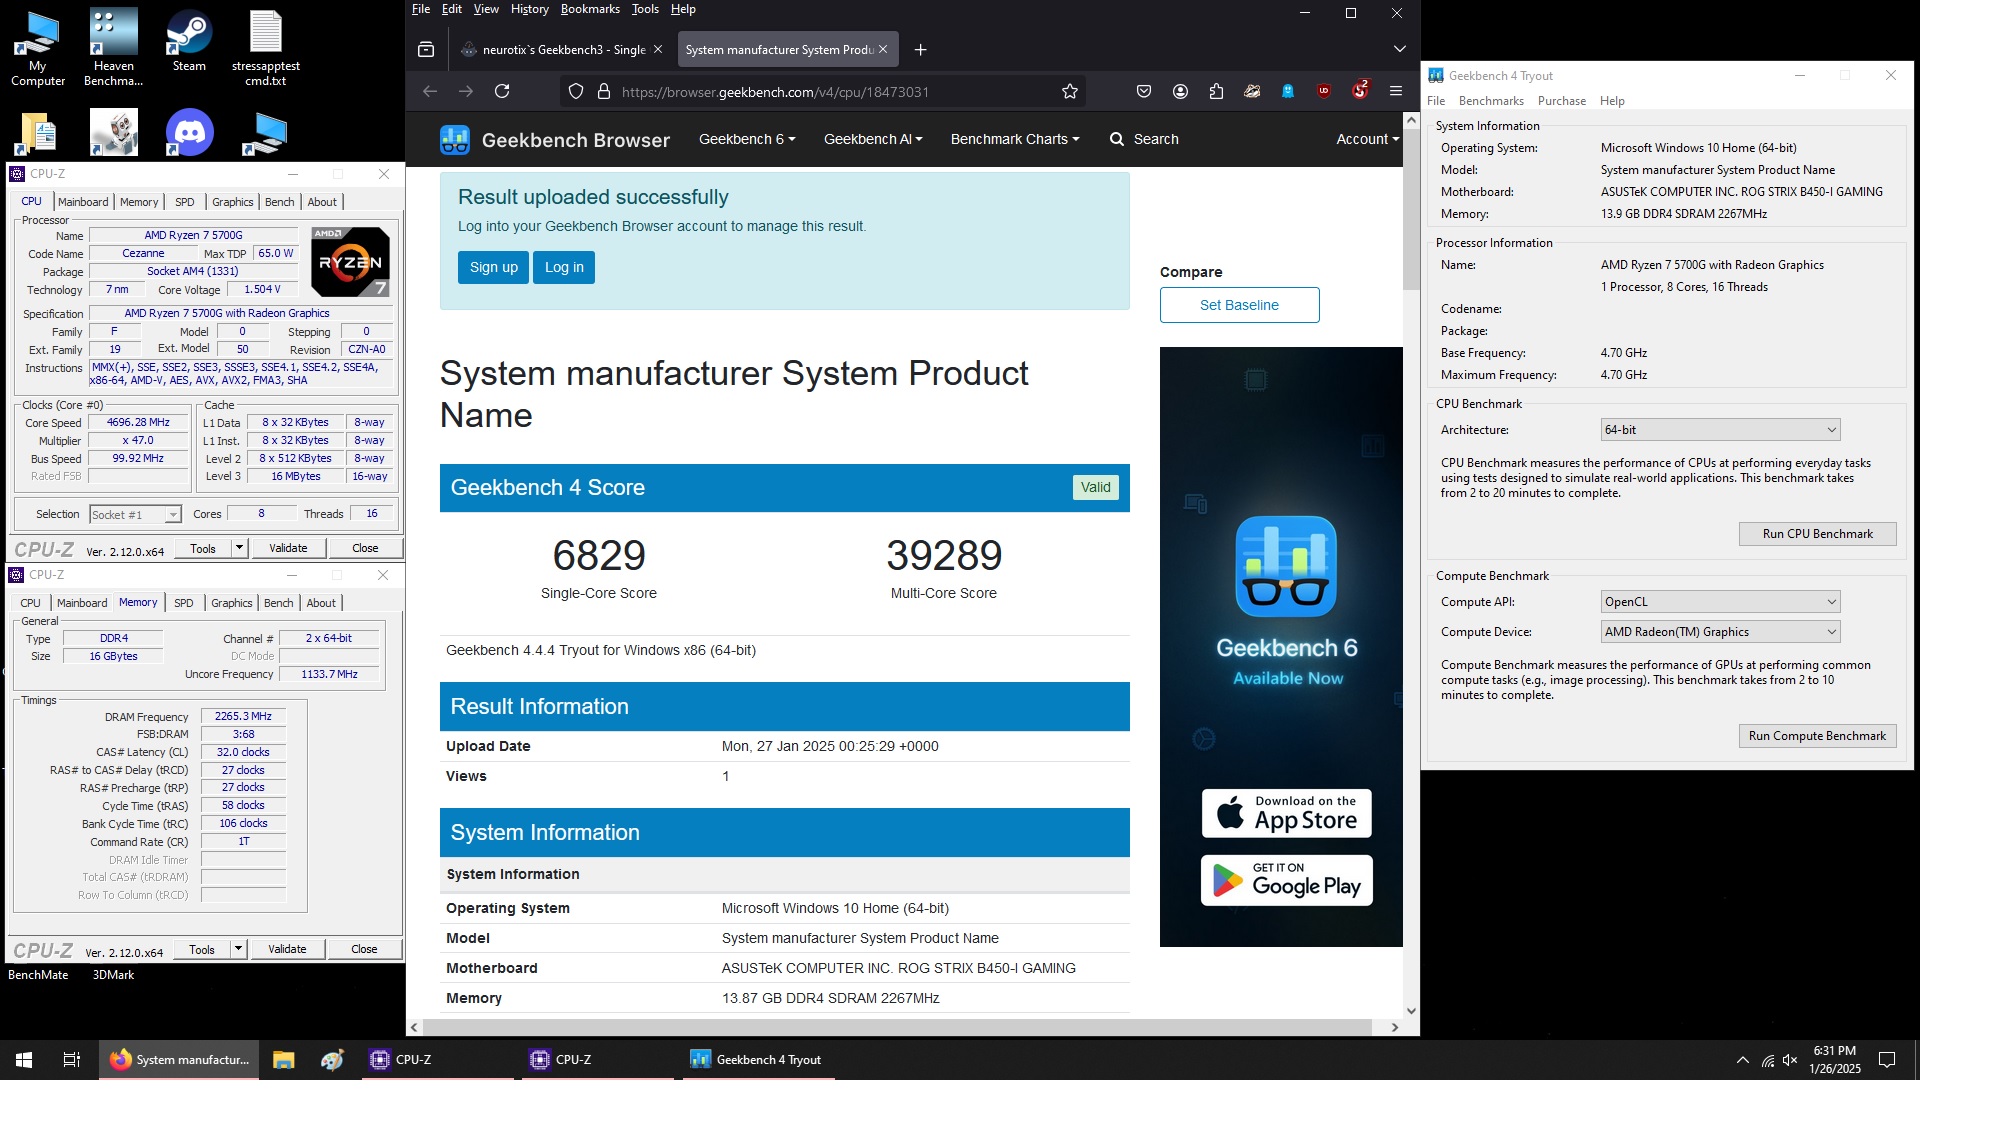The image size is (2000, 1125).
Task: Click the Firefox recent browsing button
Action: [426, 49]
